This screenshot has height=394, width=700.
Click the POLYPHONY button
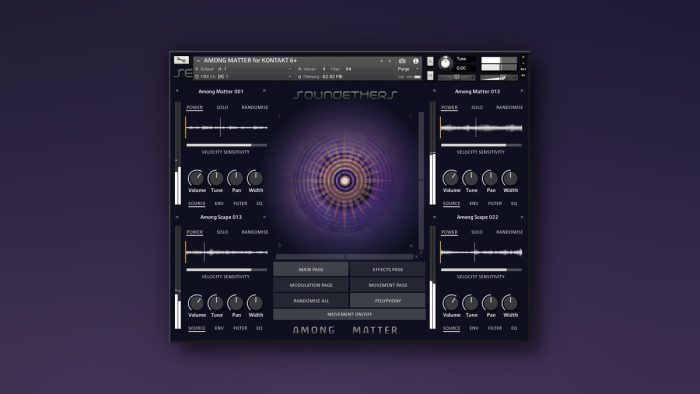(x=388, y=301)
